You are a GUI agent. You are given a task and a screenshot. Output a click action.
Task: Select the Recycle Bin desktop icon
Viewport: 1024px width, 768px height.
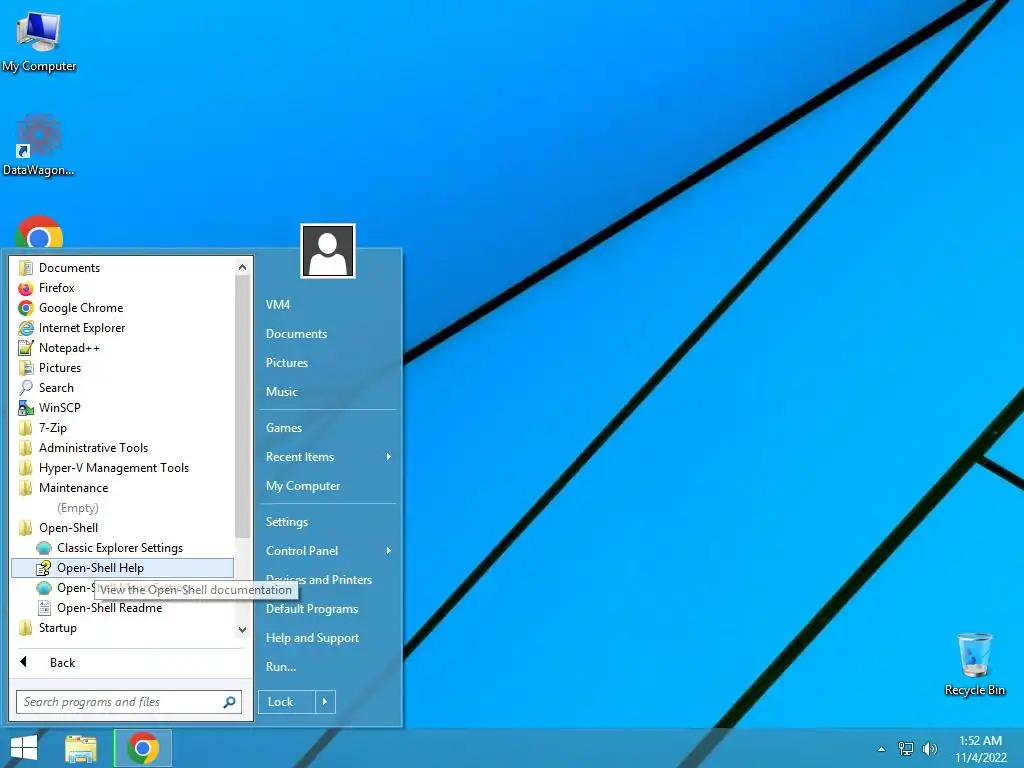[x=974, y=664]
